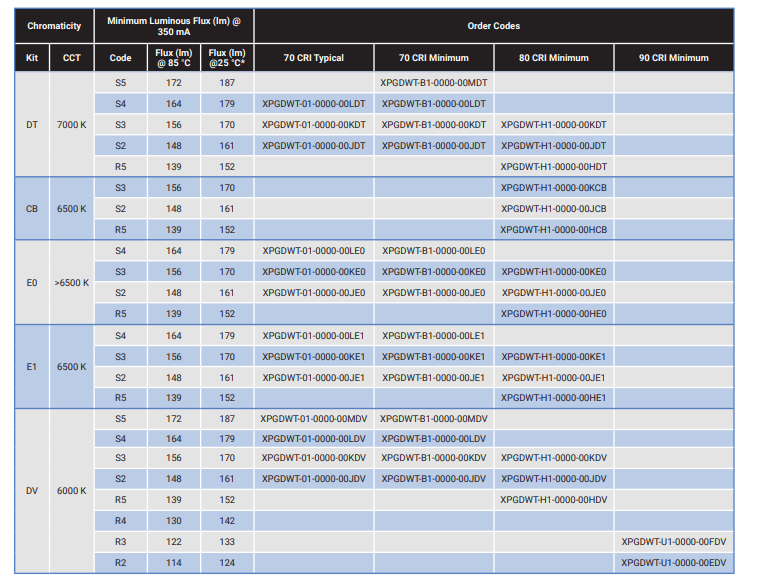
Task: Click order code XPGDWT-H1-0000-00HE1
Action: coord(554,398)
